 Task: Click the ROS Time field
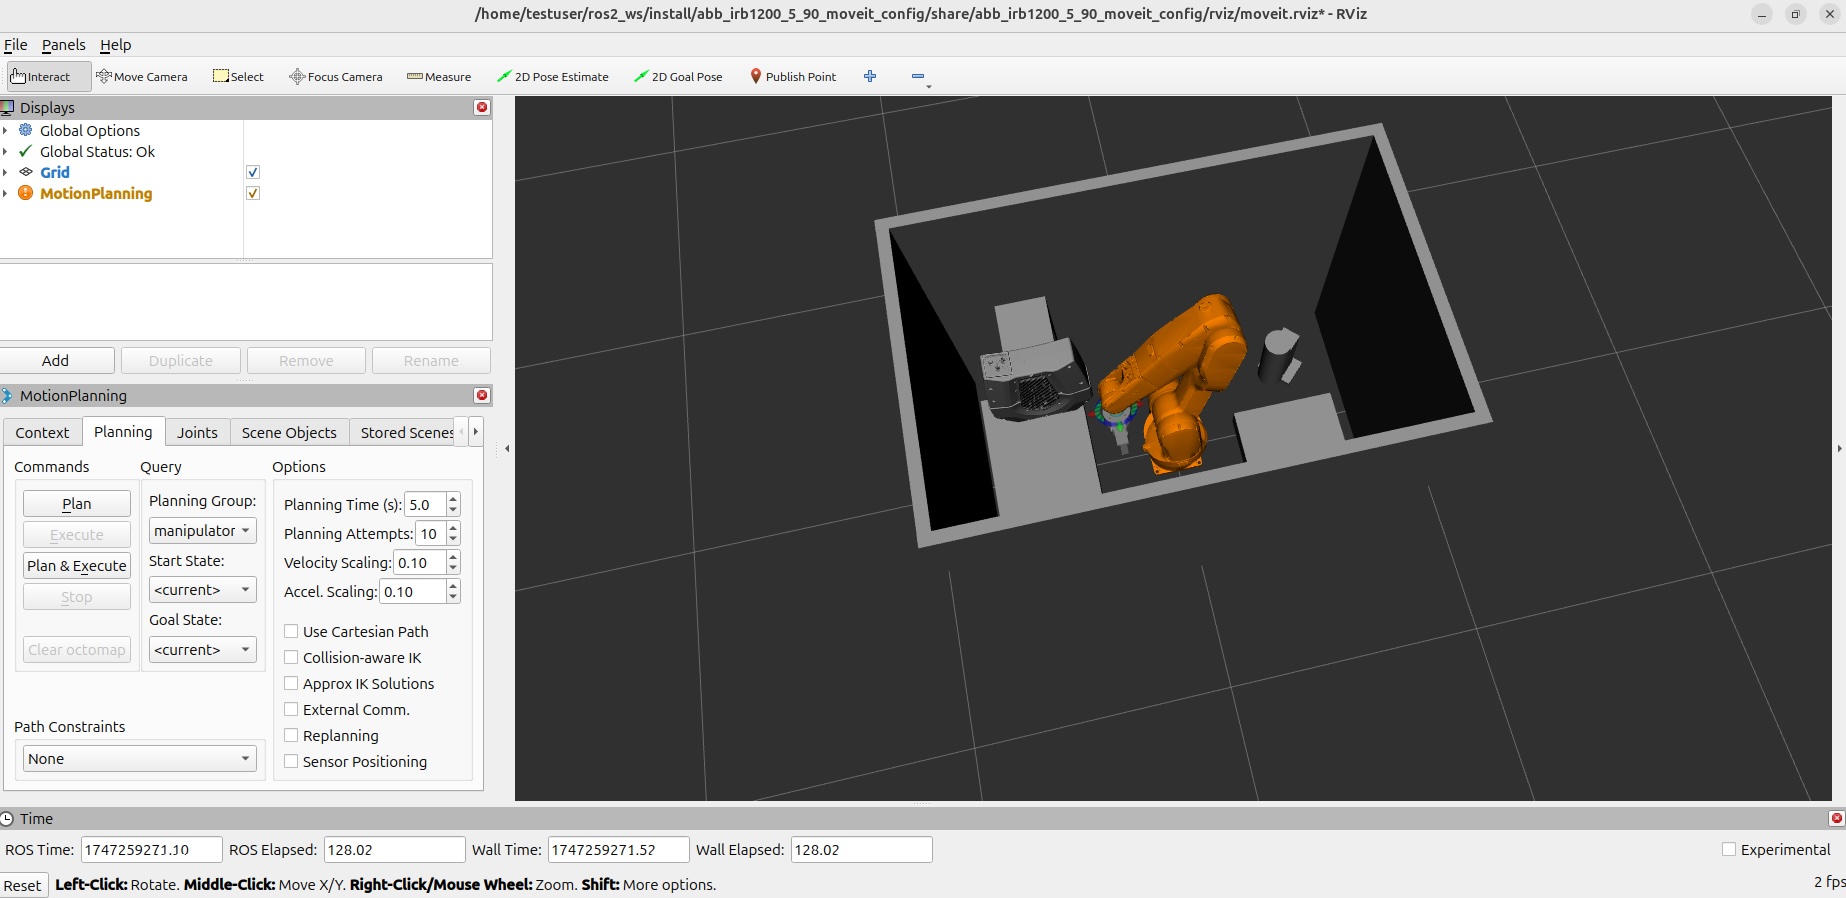click(x=151, y=850)
